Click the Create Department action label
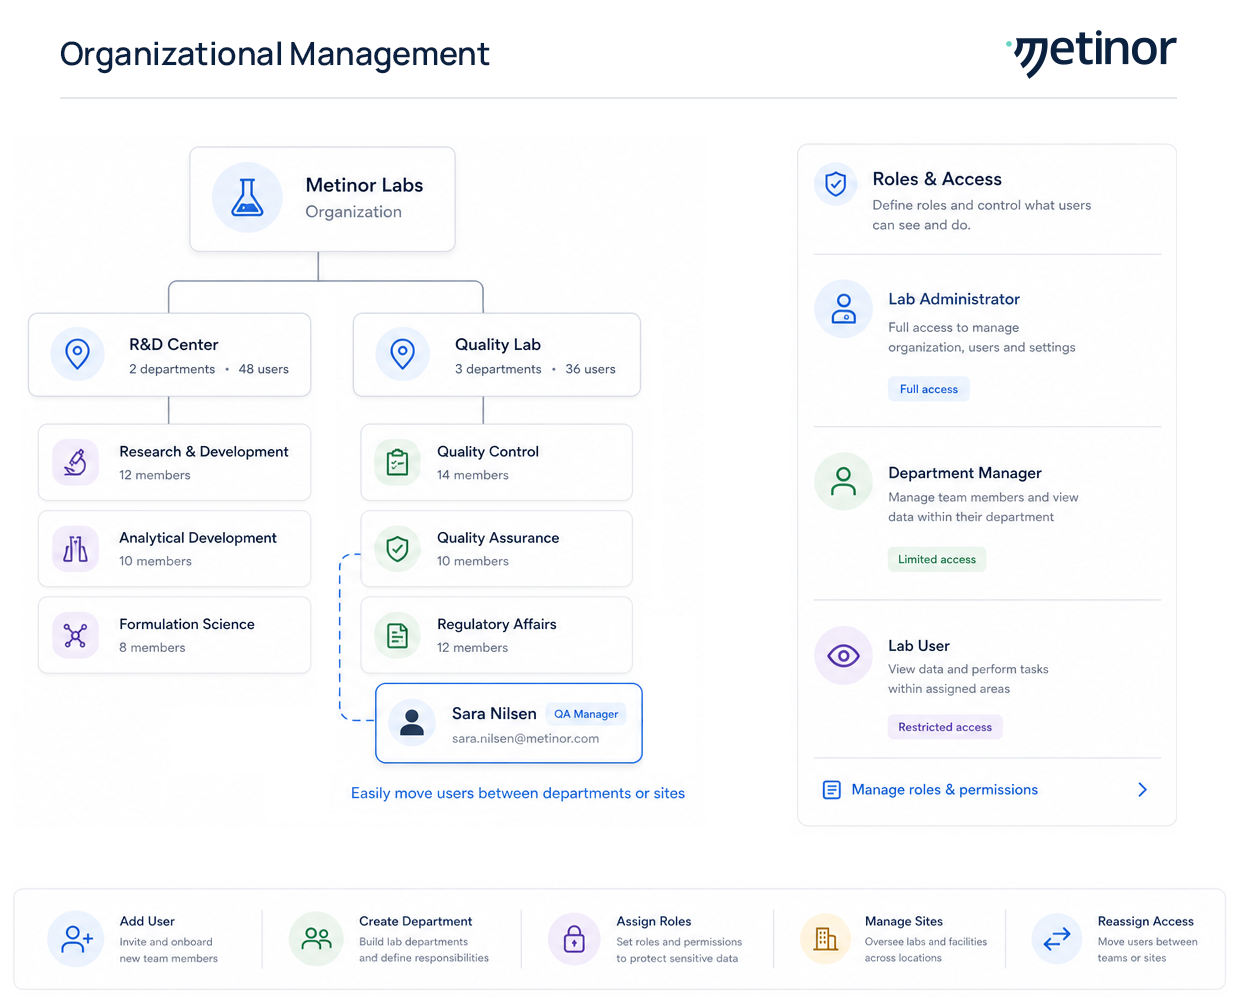 pyautogui.click(x=416, y=921)
